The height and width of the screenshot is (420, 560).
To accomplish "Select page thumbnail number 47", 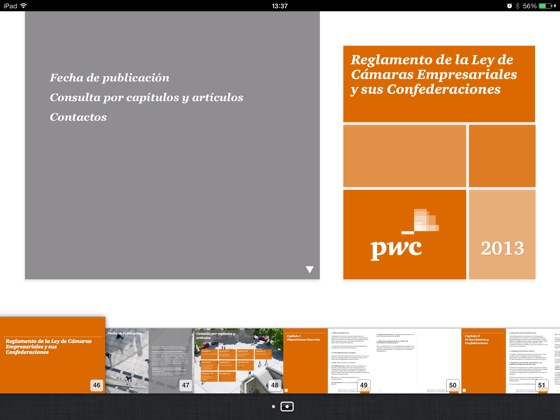I will pos(149,361).
